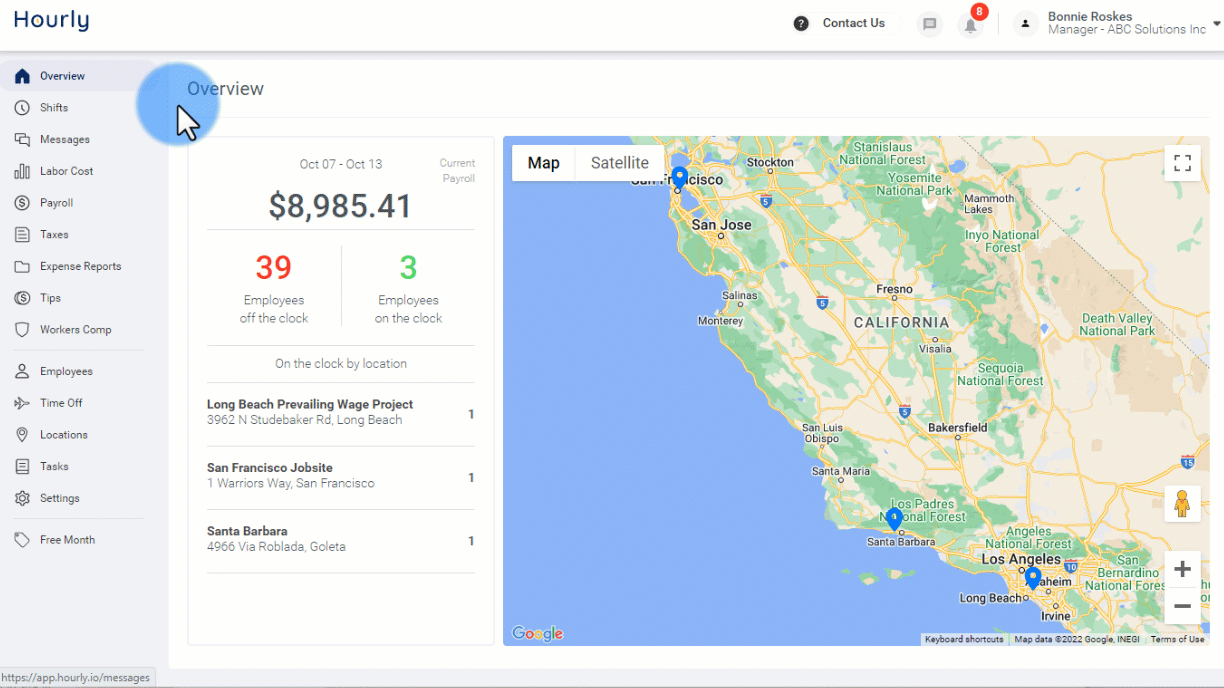Click the user avatar icon in header
1224x688 pixels.
pos(1025,24)
